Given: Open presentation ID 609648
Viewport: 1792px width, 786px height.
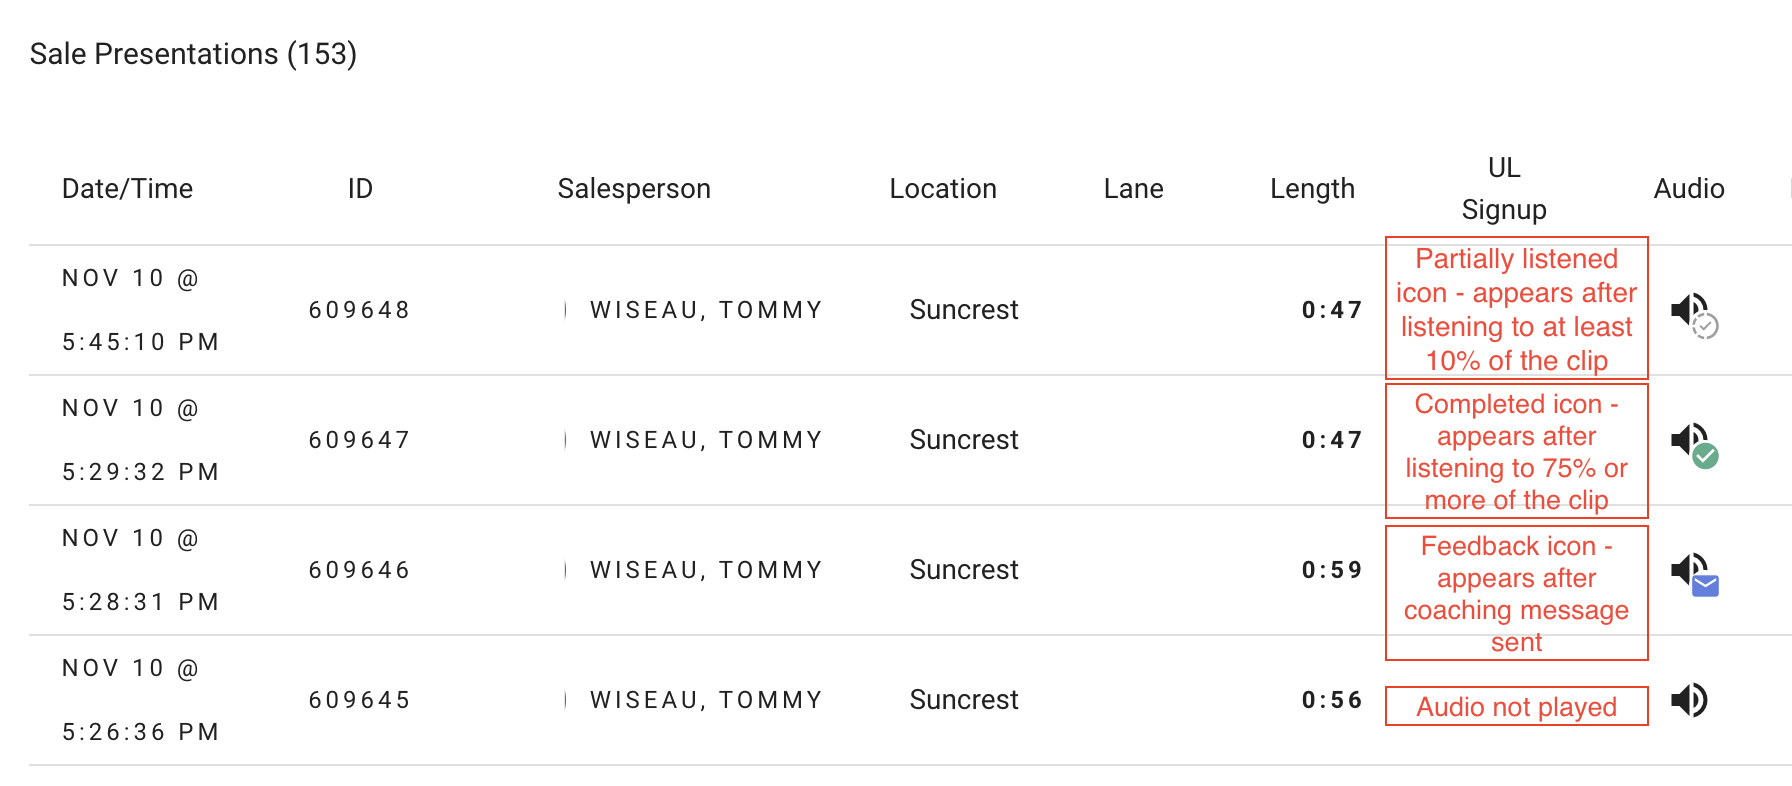Looking at the screenshot, I should (359, 310).
